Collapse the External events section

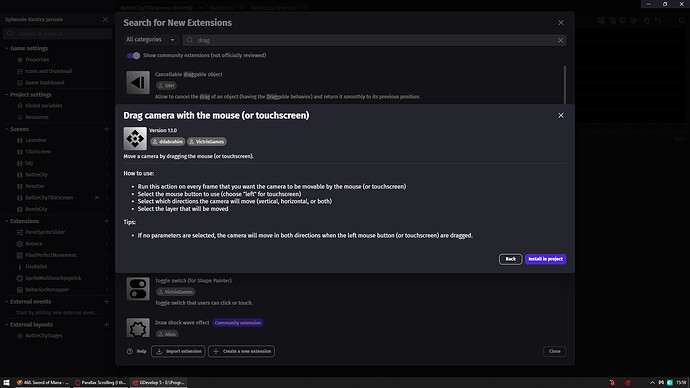coord(7,301)
